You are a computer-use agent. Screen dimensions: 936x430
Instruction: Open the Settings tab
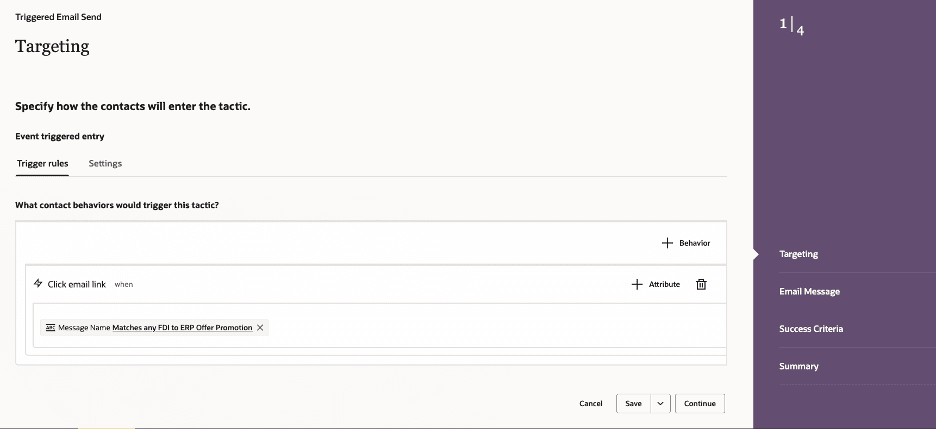[105, 164]
